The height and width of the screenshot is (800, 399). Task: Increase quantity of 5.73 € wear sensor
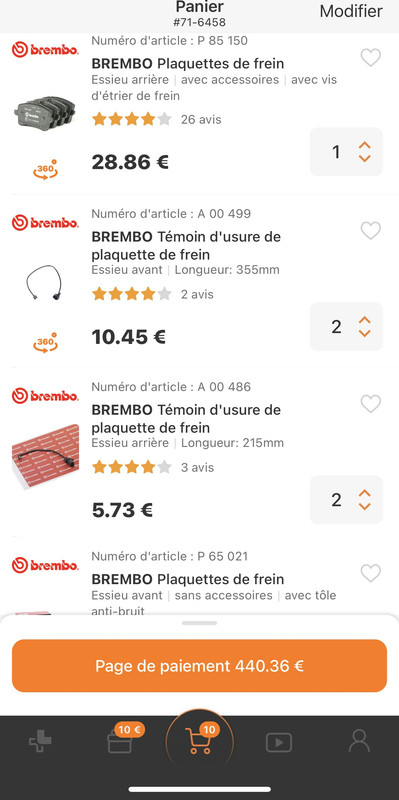point(364,492)
